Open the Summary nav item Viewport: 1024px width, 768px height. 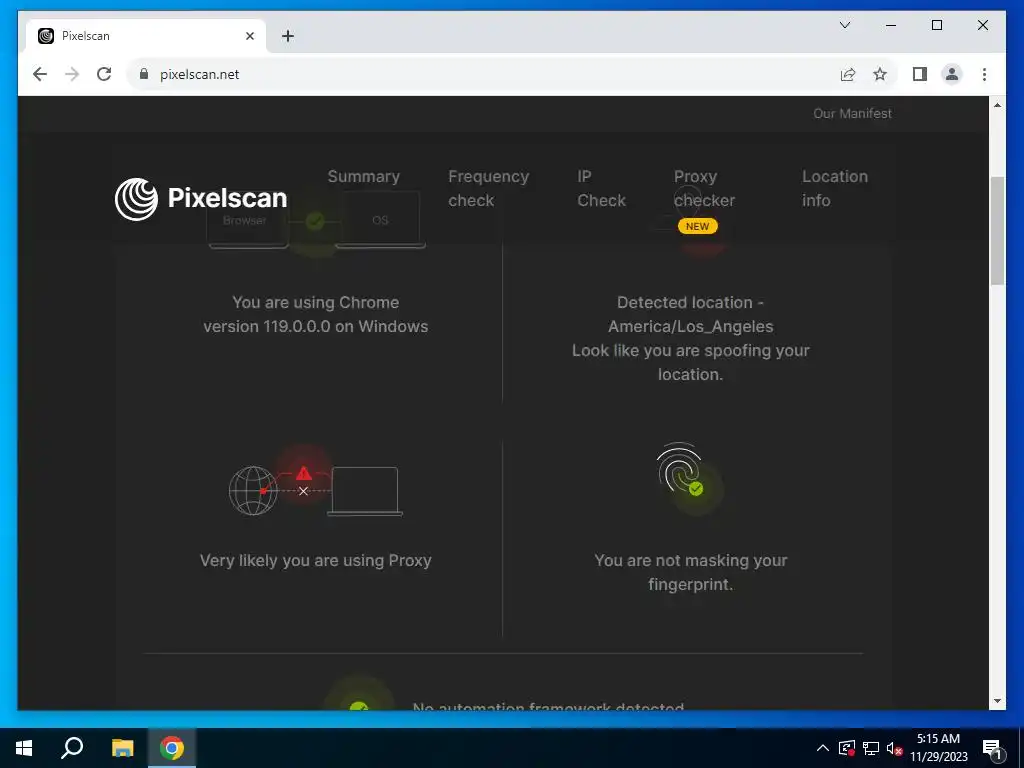pos(364,176)
